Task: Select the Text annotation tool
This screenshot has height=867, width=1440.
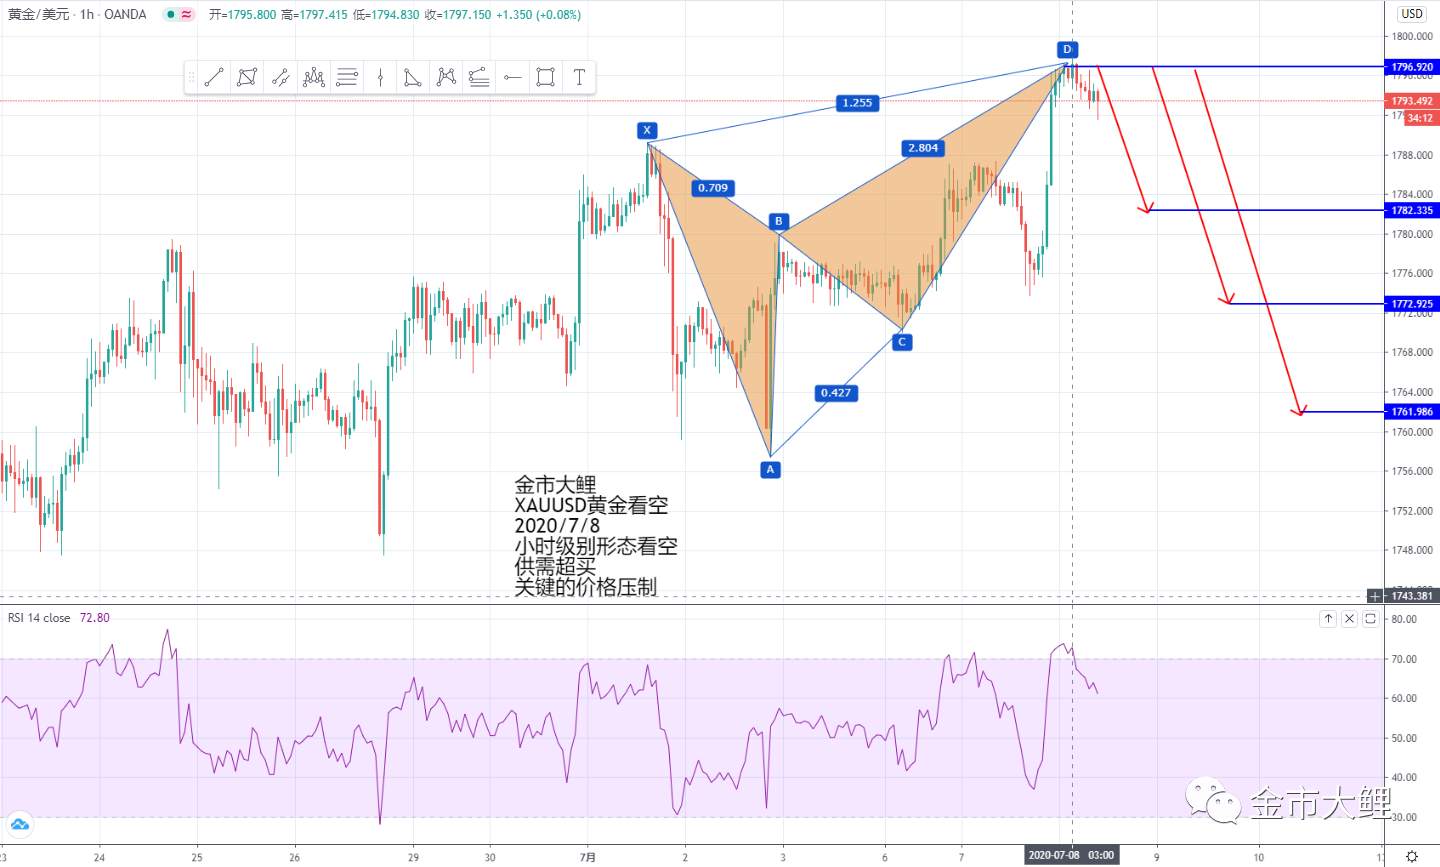Action: [579, 77]
